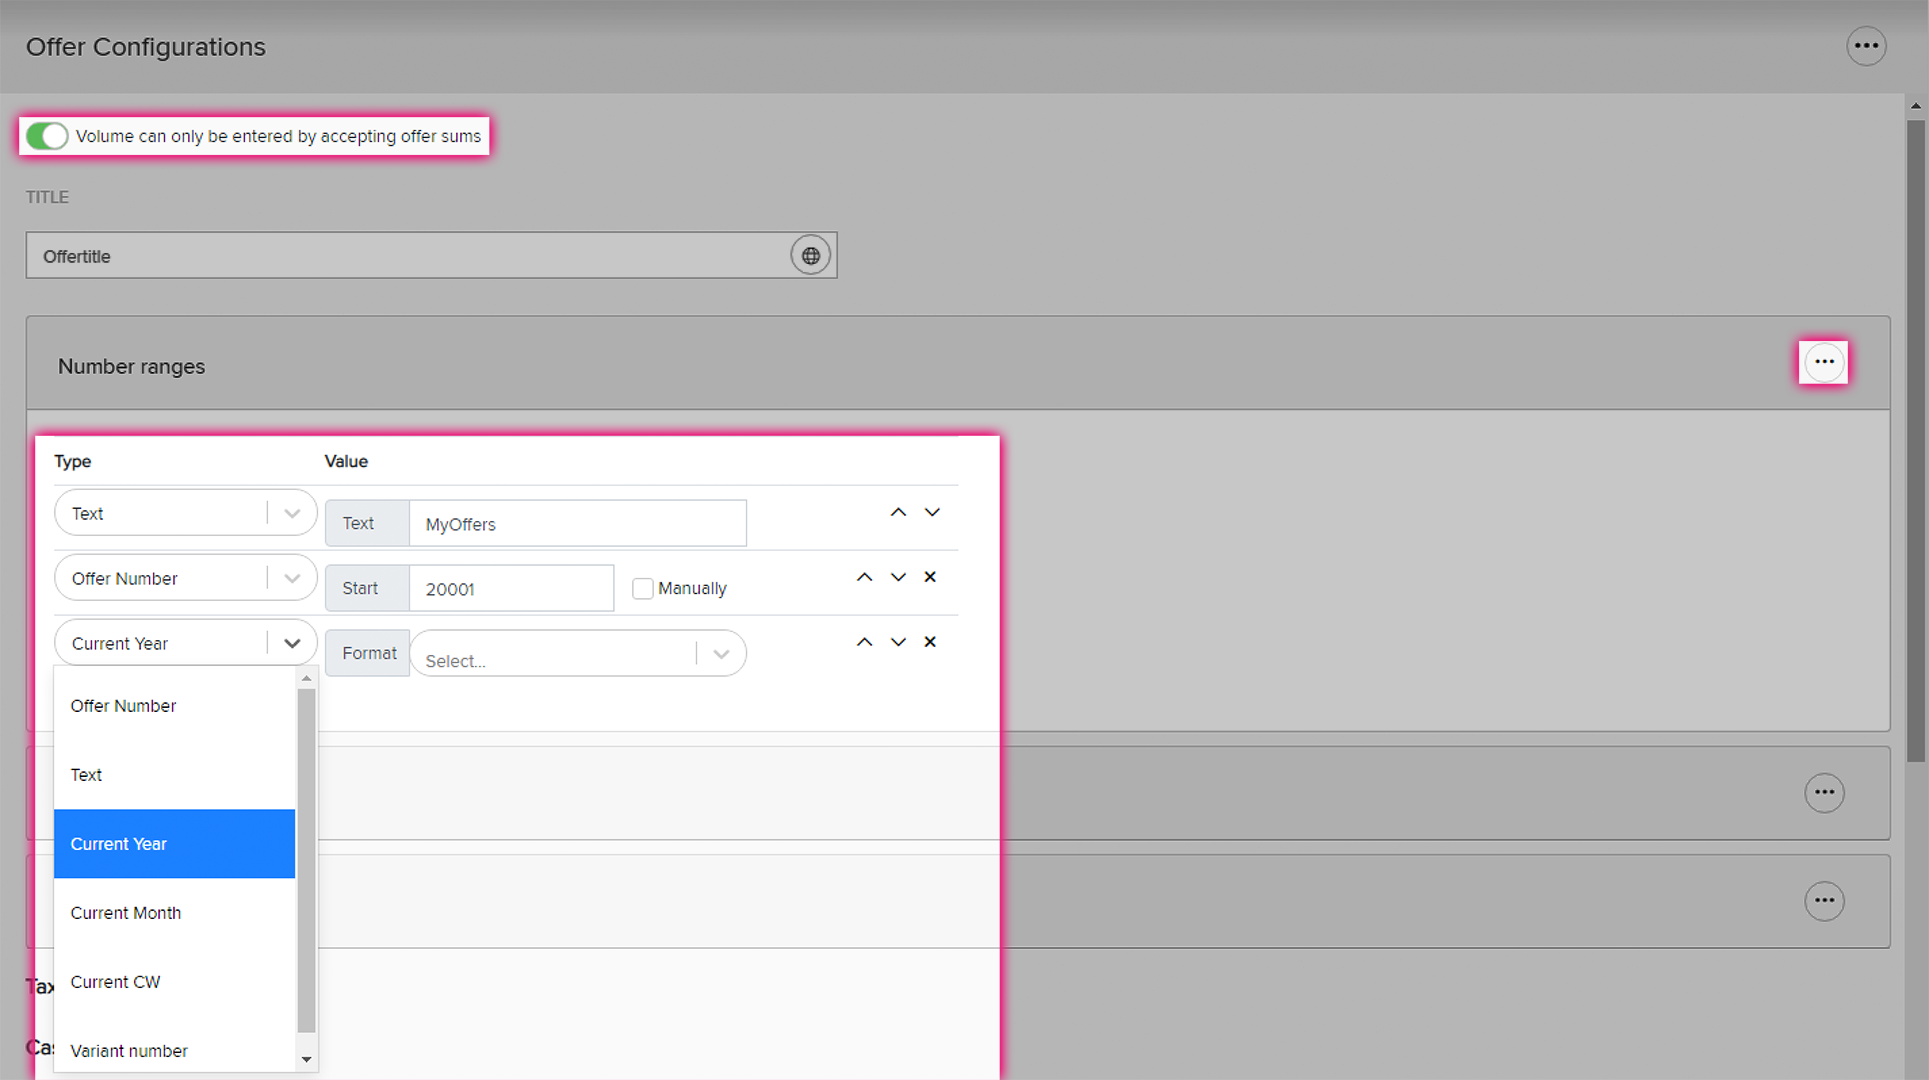Open the Format select dropdown

coord(578,654)
